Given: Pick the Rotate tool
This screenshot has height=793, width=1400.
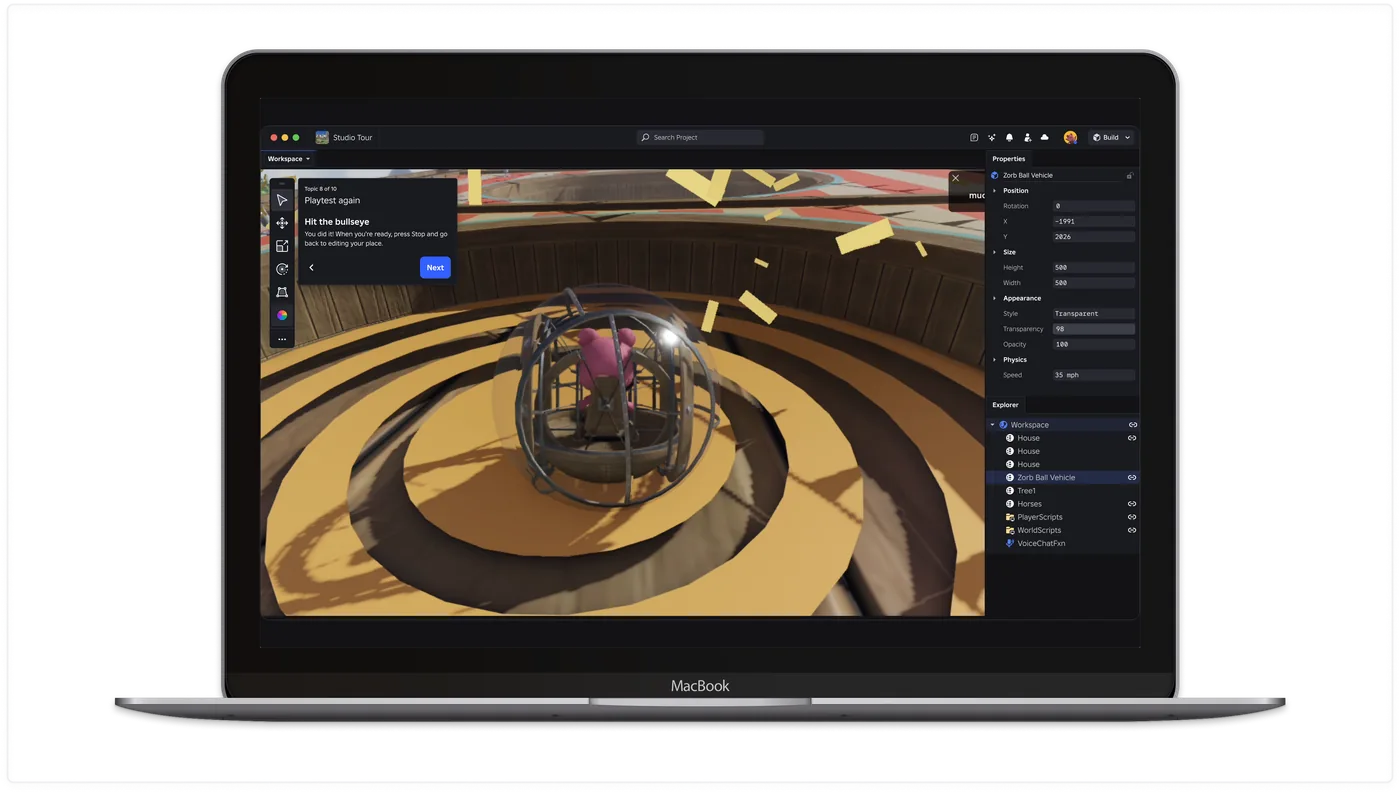Looking at the screenshot, I should click(282, 269).
